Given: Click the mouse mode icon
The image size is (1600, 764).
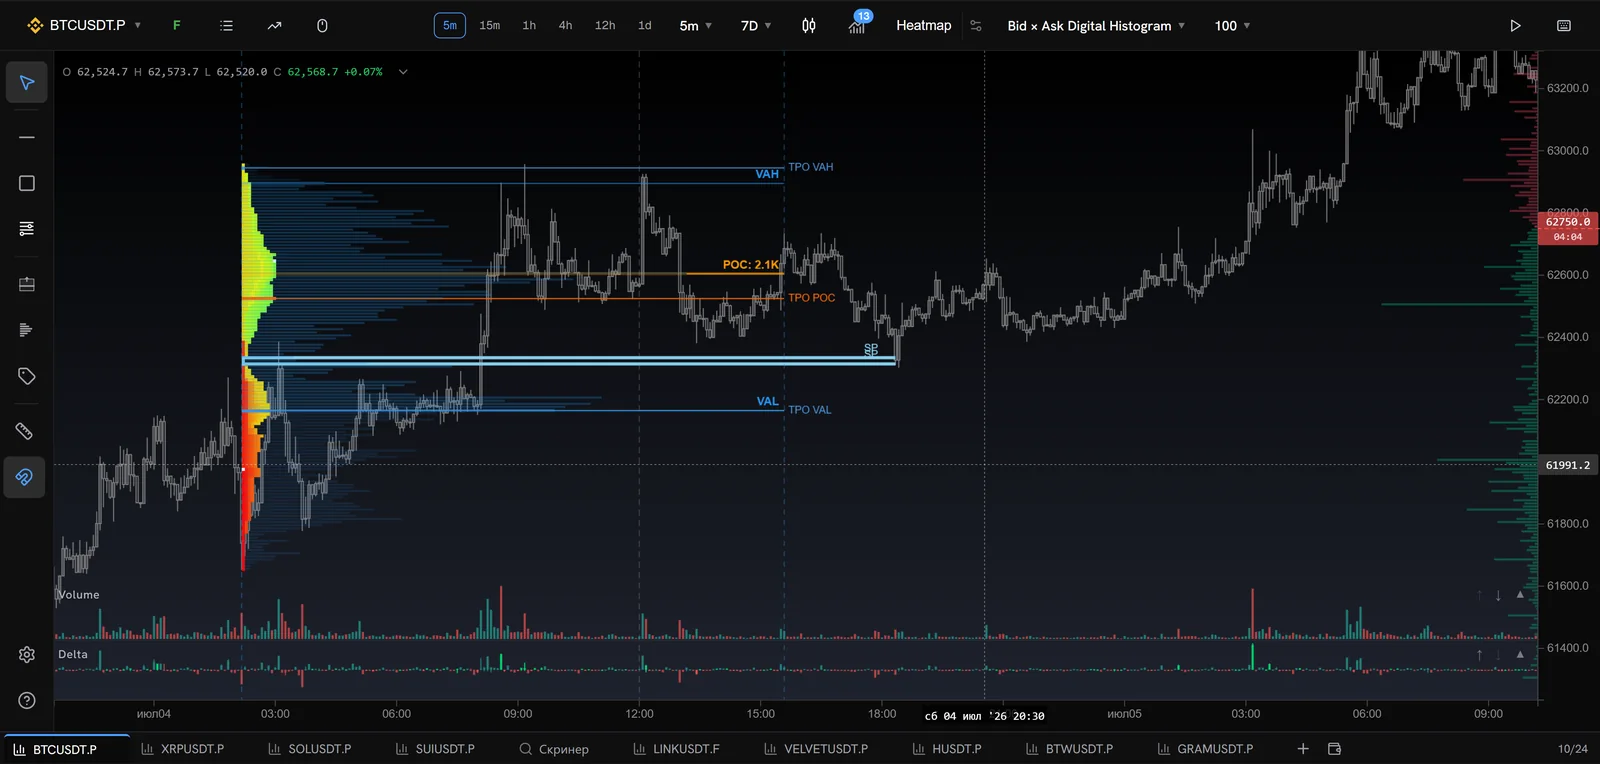Looking at the screenshot, I should click(x=322, y=25).
